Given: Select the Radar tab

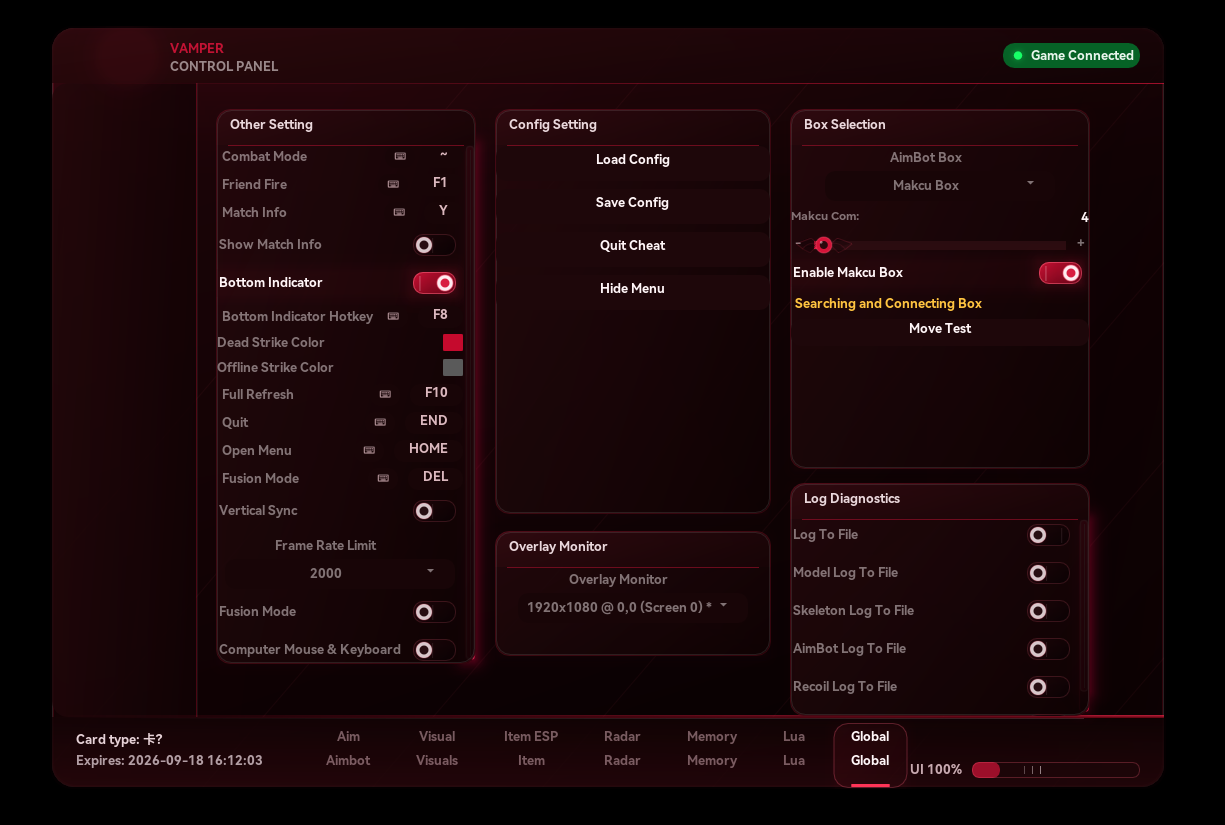Looking at the screenshot, I should 622,749.
